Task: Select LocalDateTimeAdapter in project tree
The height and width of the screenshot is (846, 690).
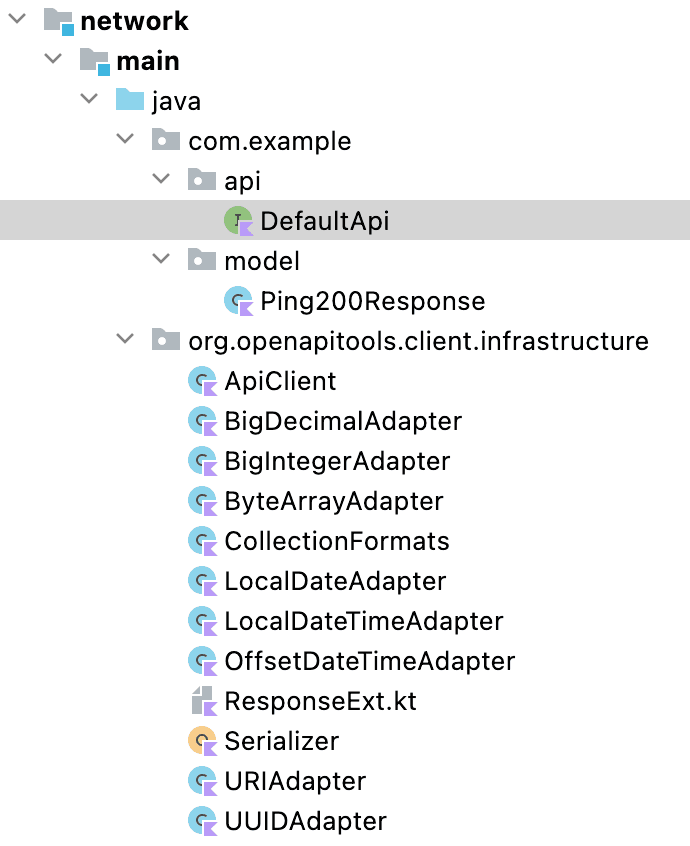Action: tap(363, 621)
